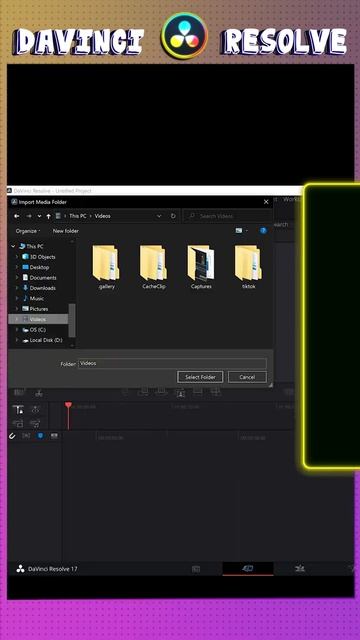Expand the 3D Objects node
Viewport: 360px width, 640px height.
[17, 257]
